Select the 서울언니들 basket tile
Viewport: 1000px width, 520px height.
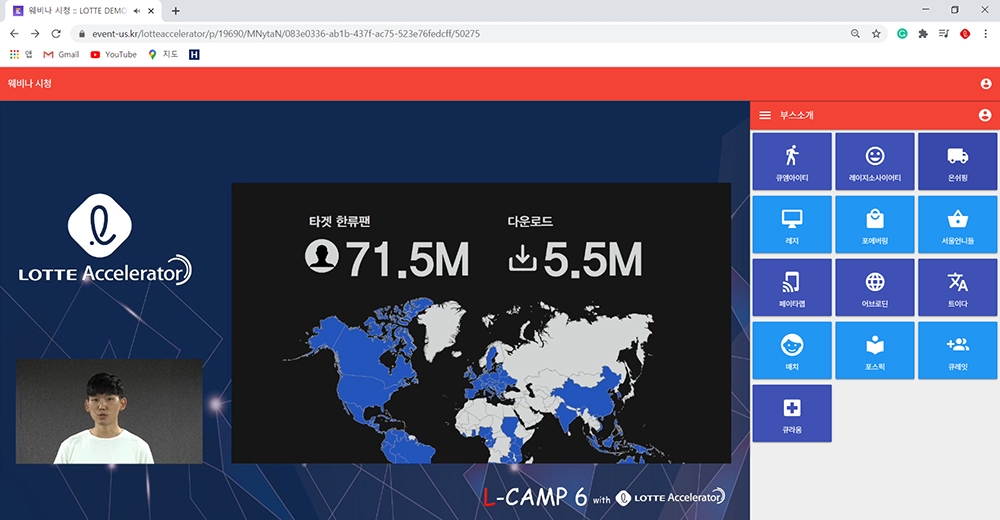pos(957,225)
